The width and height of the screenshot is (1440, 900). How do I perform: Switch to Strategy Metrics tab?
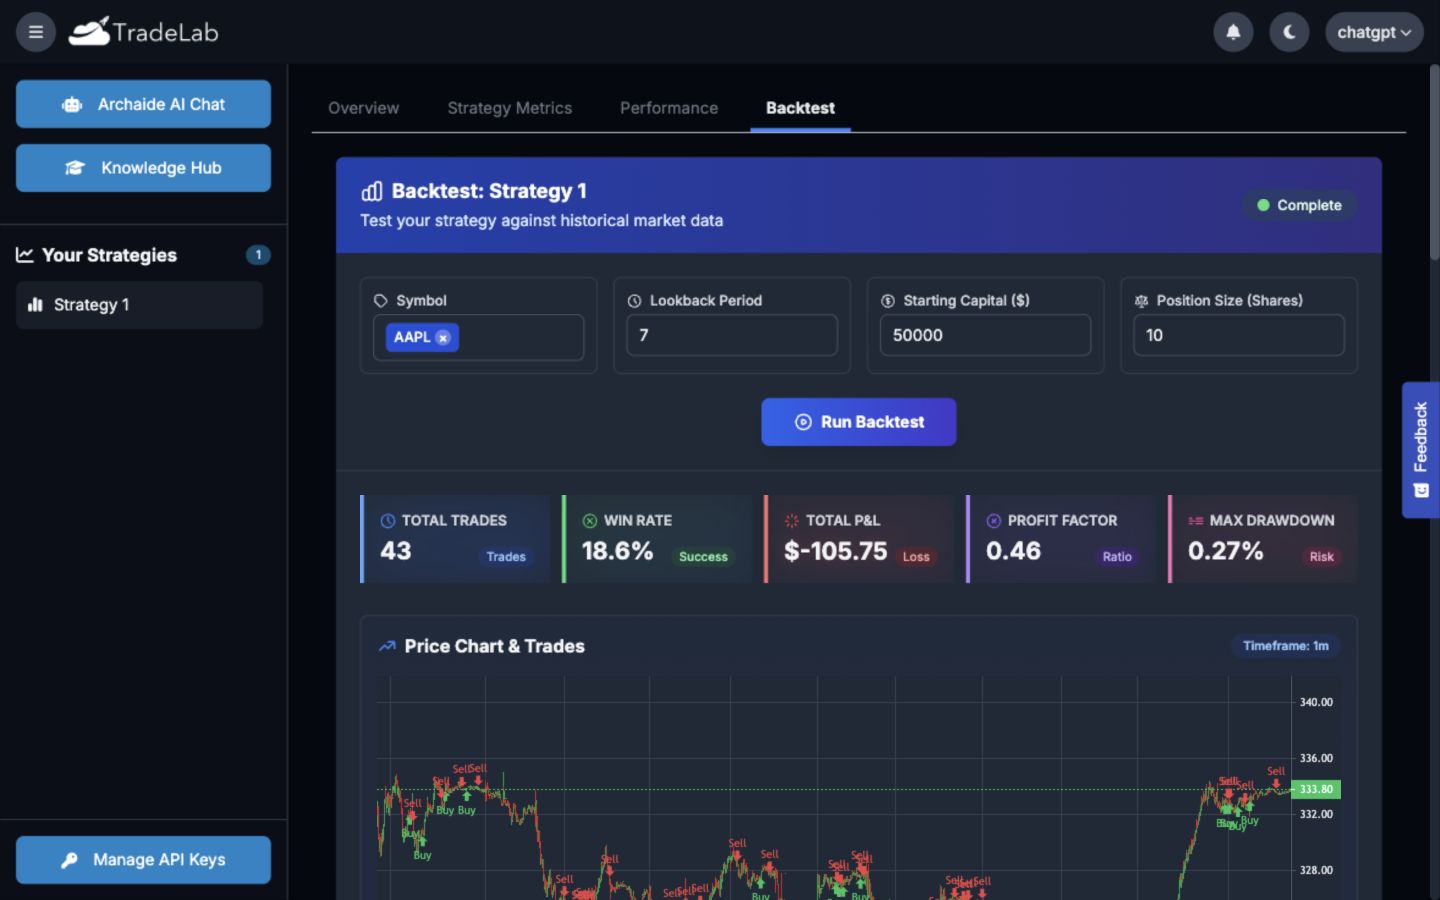pyautogui.click(x=509, y=108)
